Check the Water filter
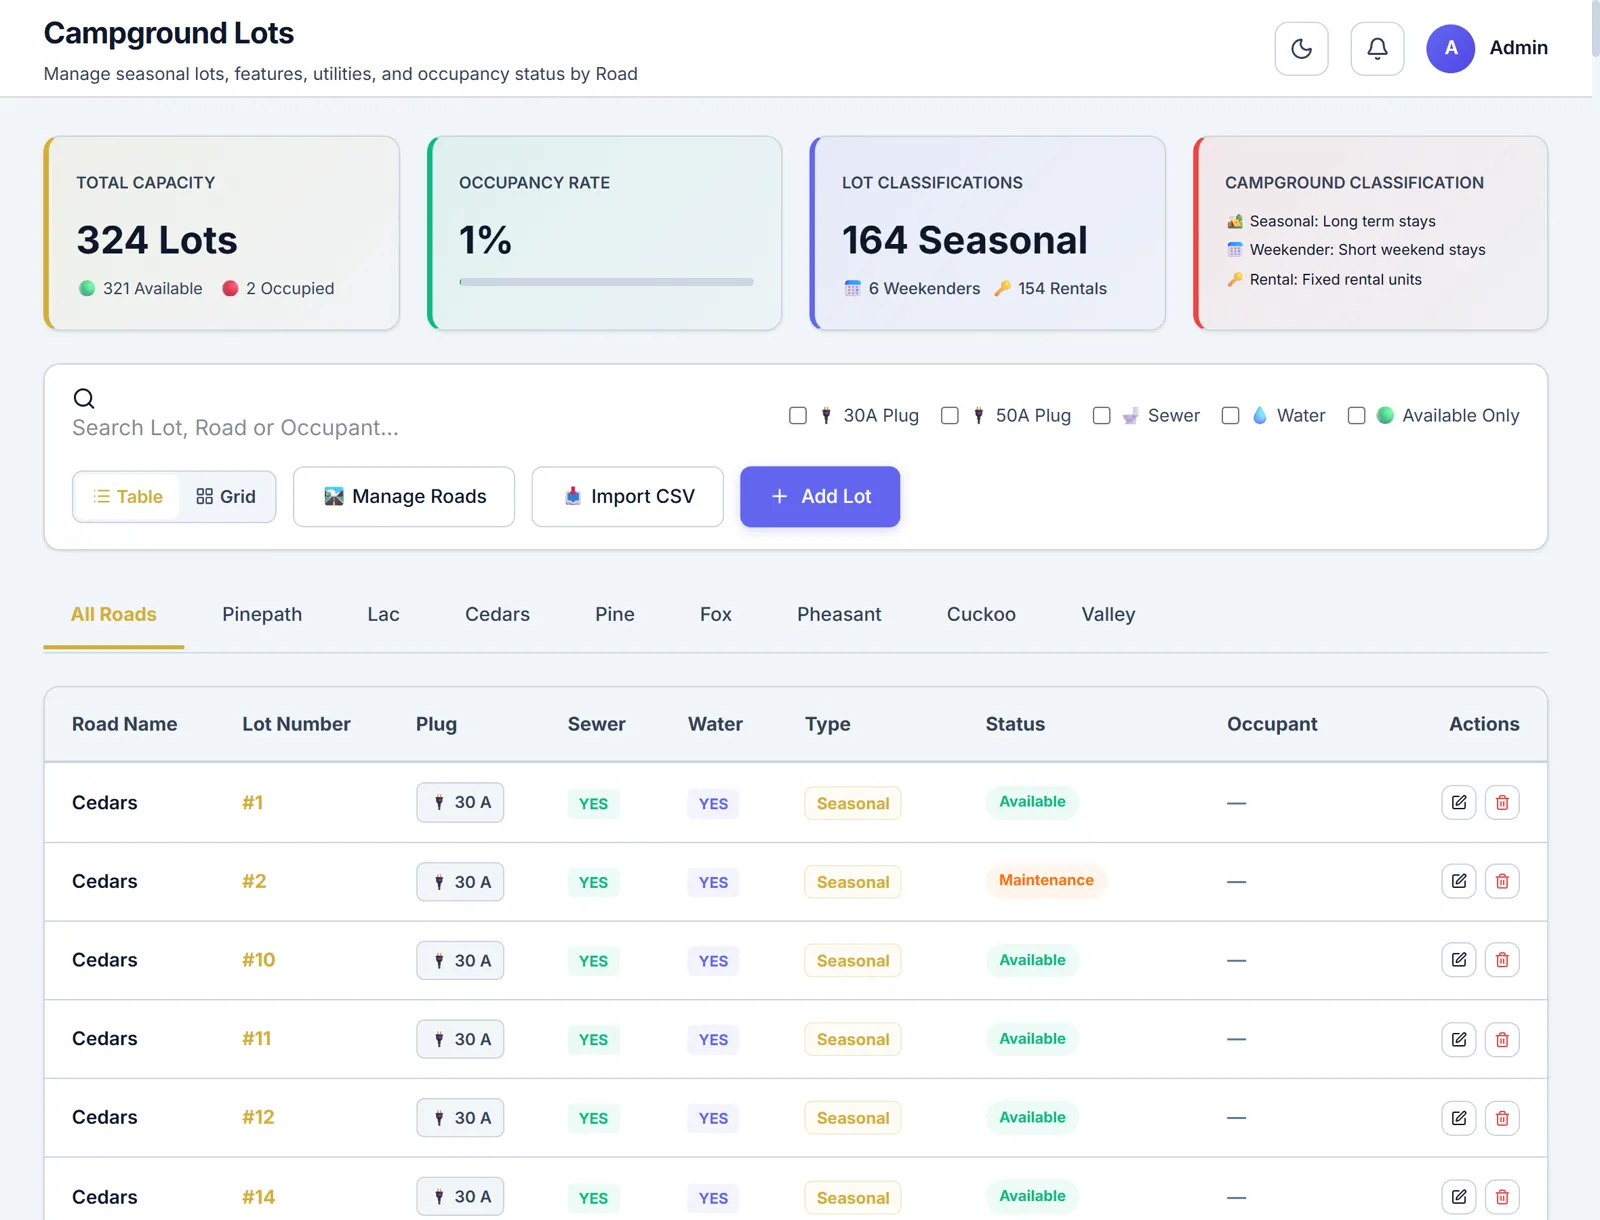The image size is (1600, 1220). pos(1230,415)
